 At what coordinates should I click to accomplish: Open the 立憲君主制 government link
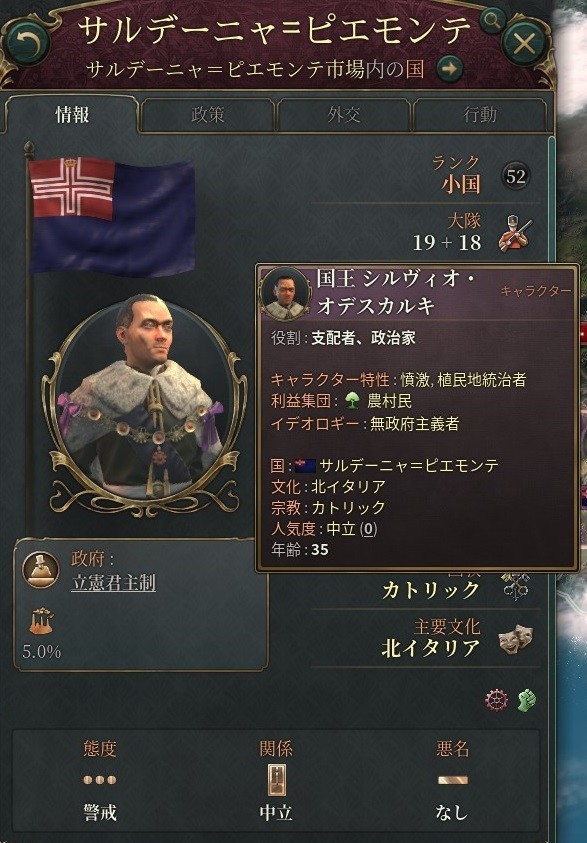tap(113, 583)
